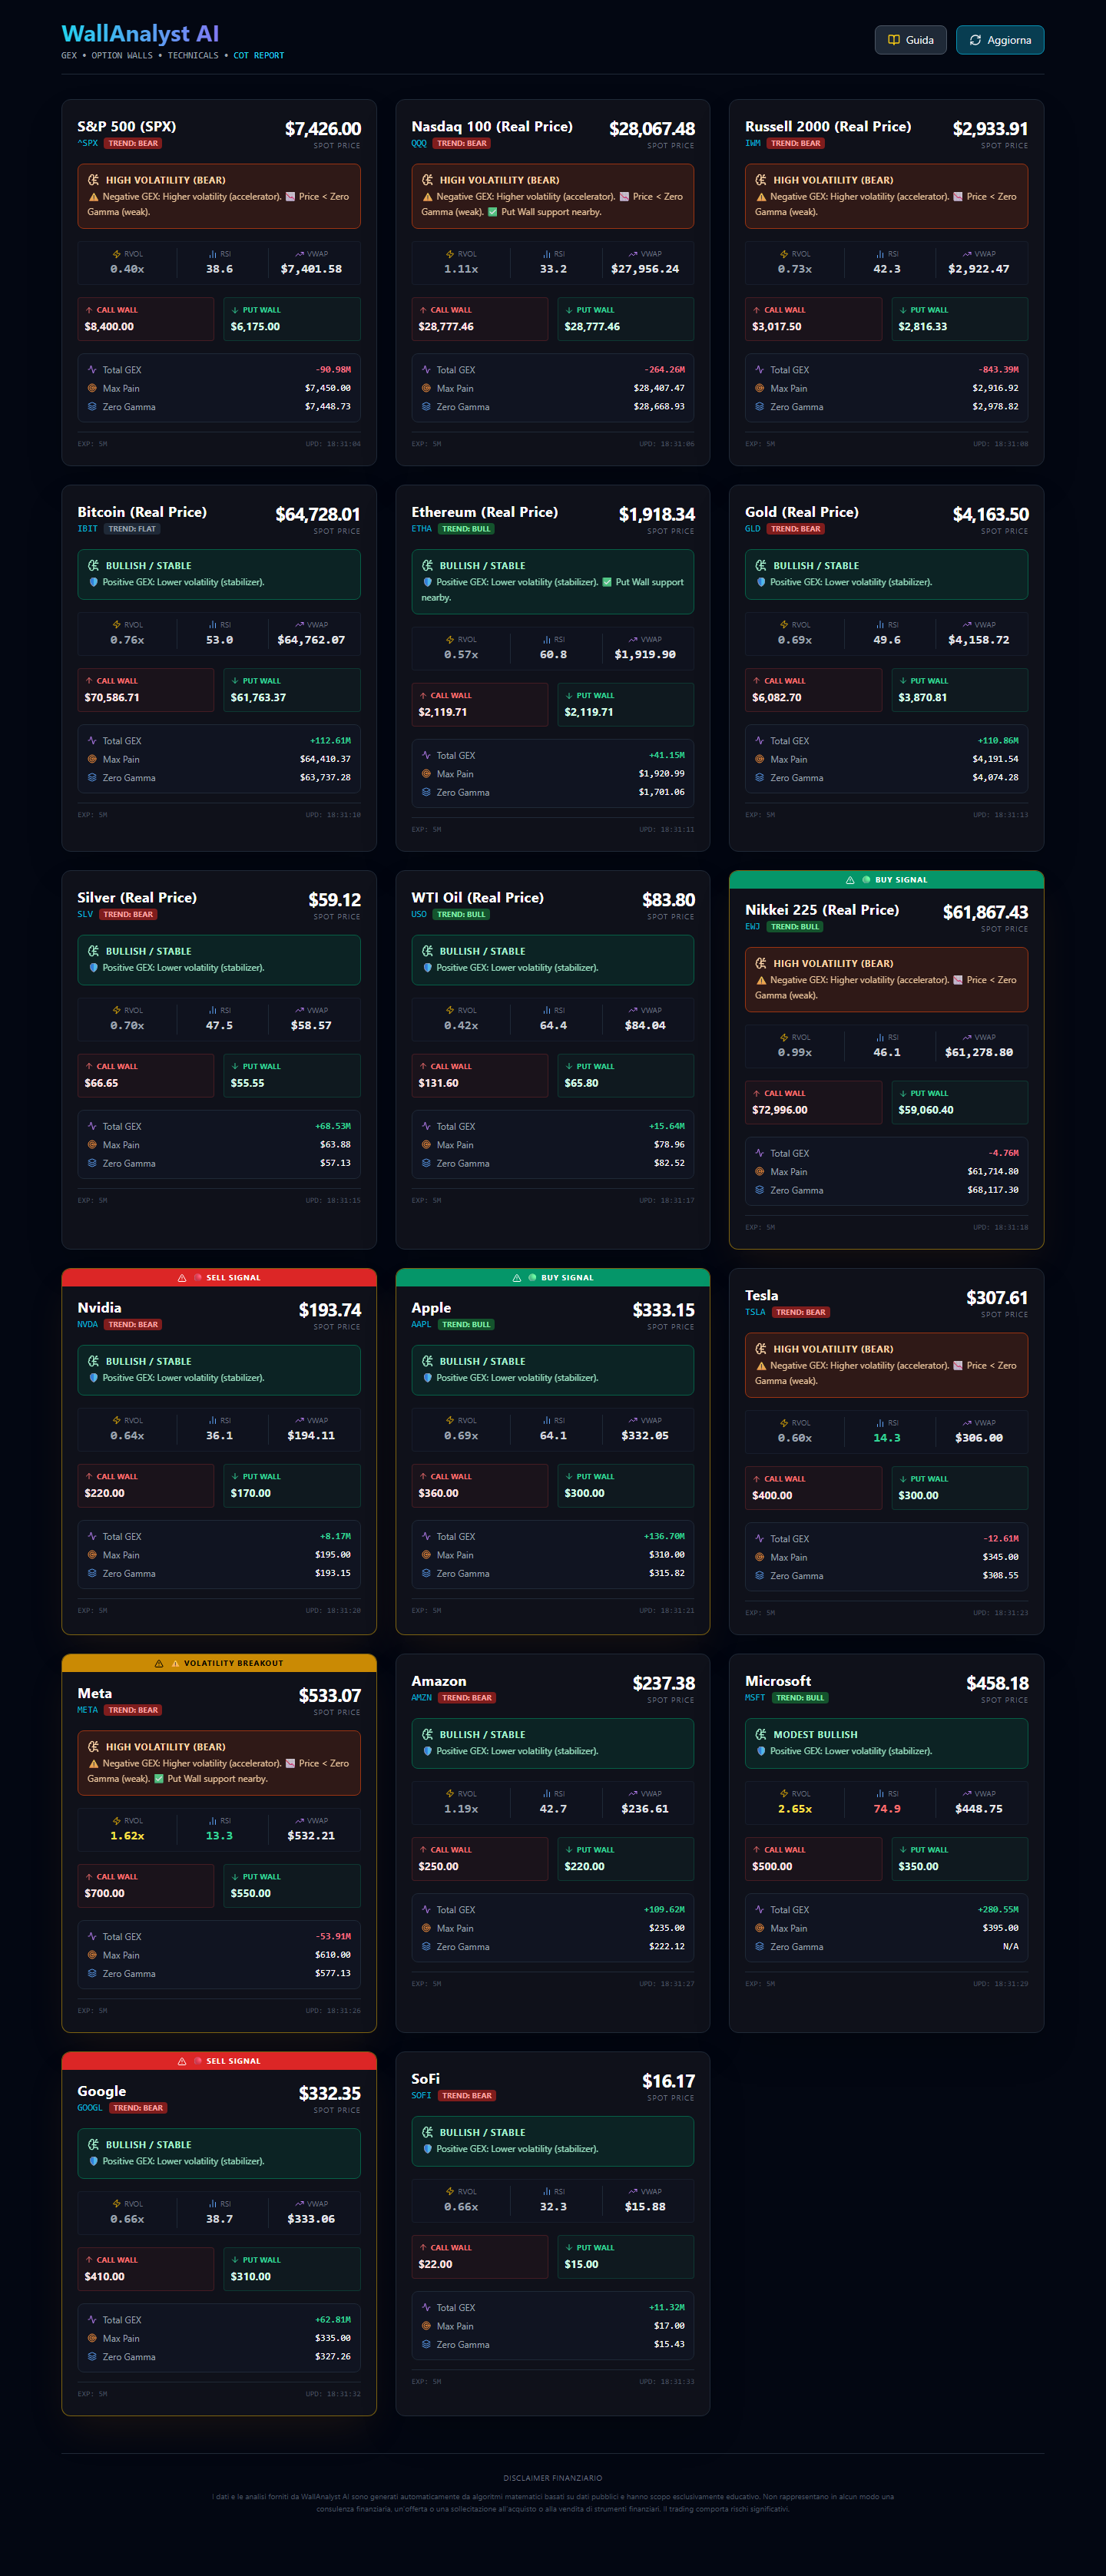This screenshot has width=1106, height=2576.
Task: Select OPTION WALLS in the header subtitle
Action: 122,56
